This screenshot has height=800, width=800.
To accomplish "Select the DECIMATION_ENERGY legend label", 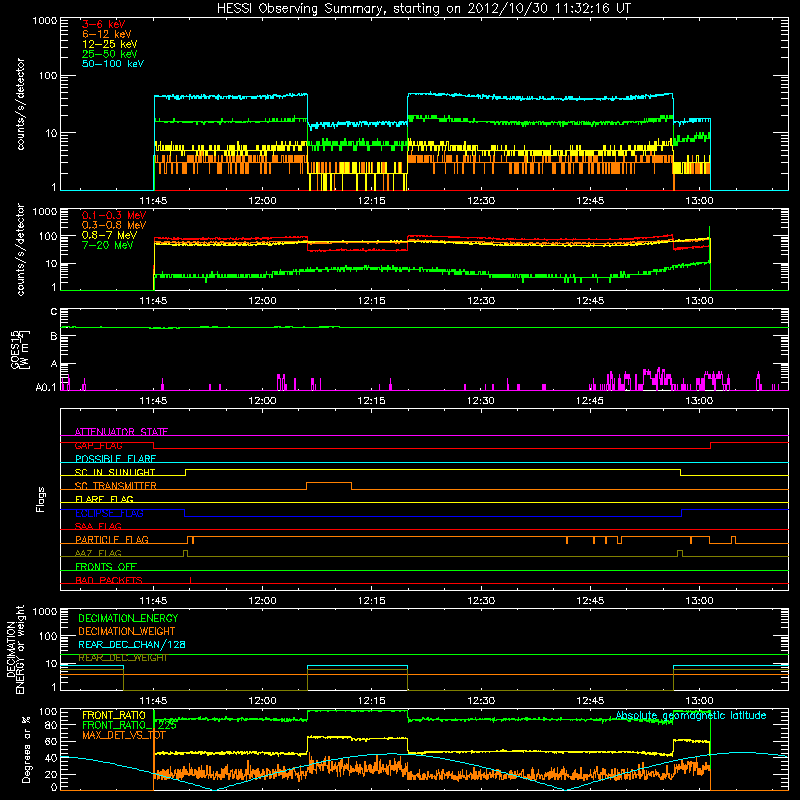I will [x=128, y=618].
